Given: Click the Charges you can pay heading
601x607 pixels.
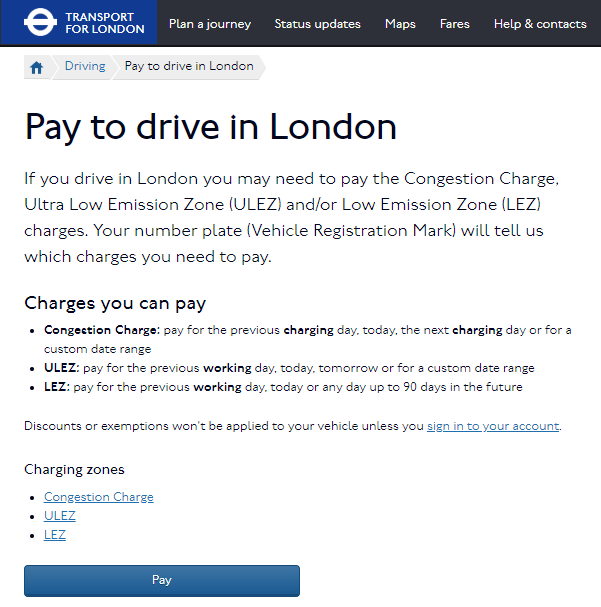Looking at the screenshot, I should point(115,304).
